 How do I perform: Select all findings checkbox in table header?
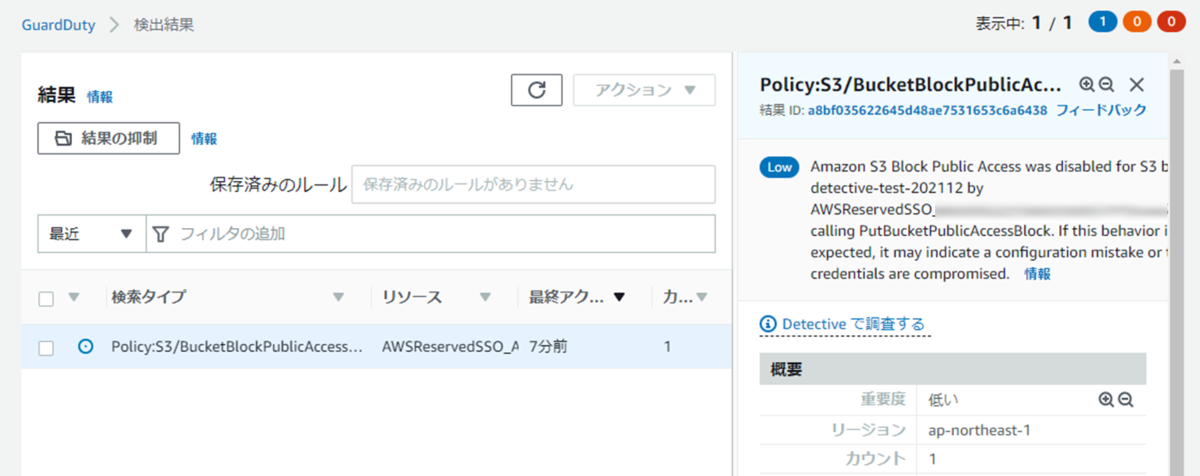coord(46,297)
